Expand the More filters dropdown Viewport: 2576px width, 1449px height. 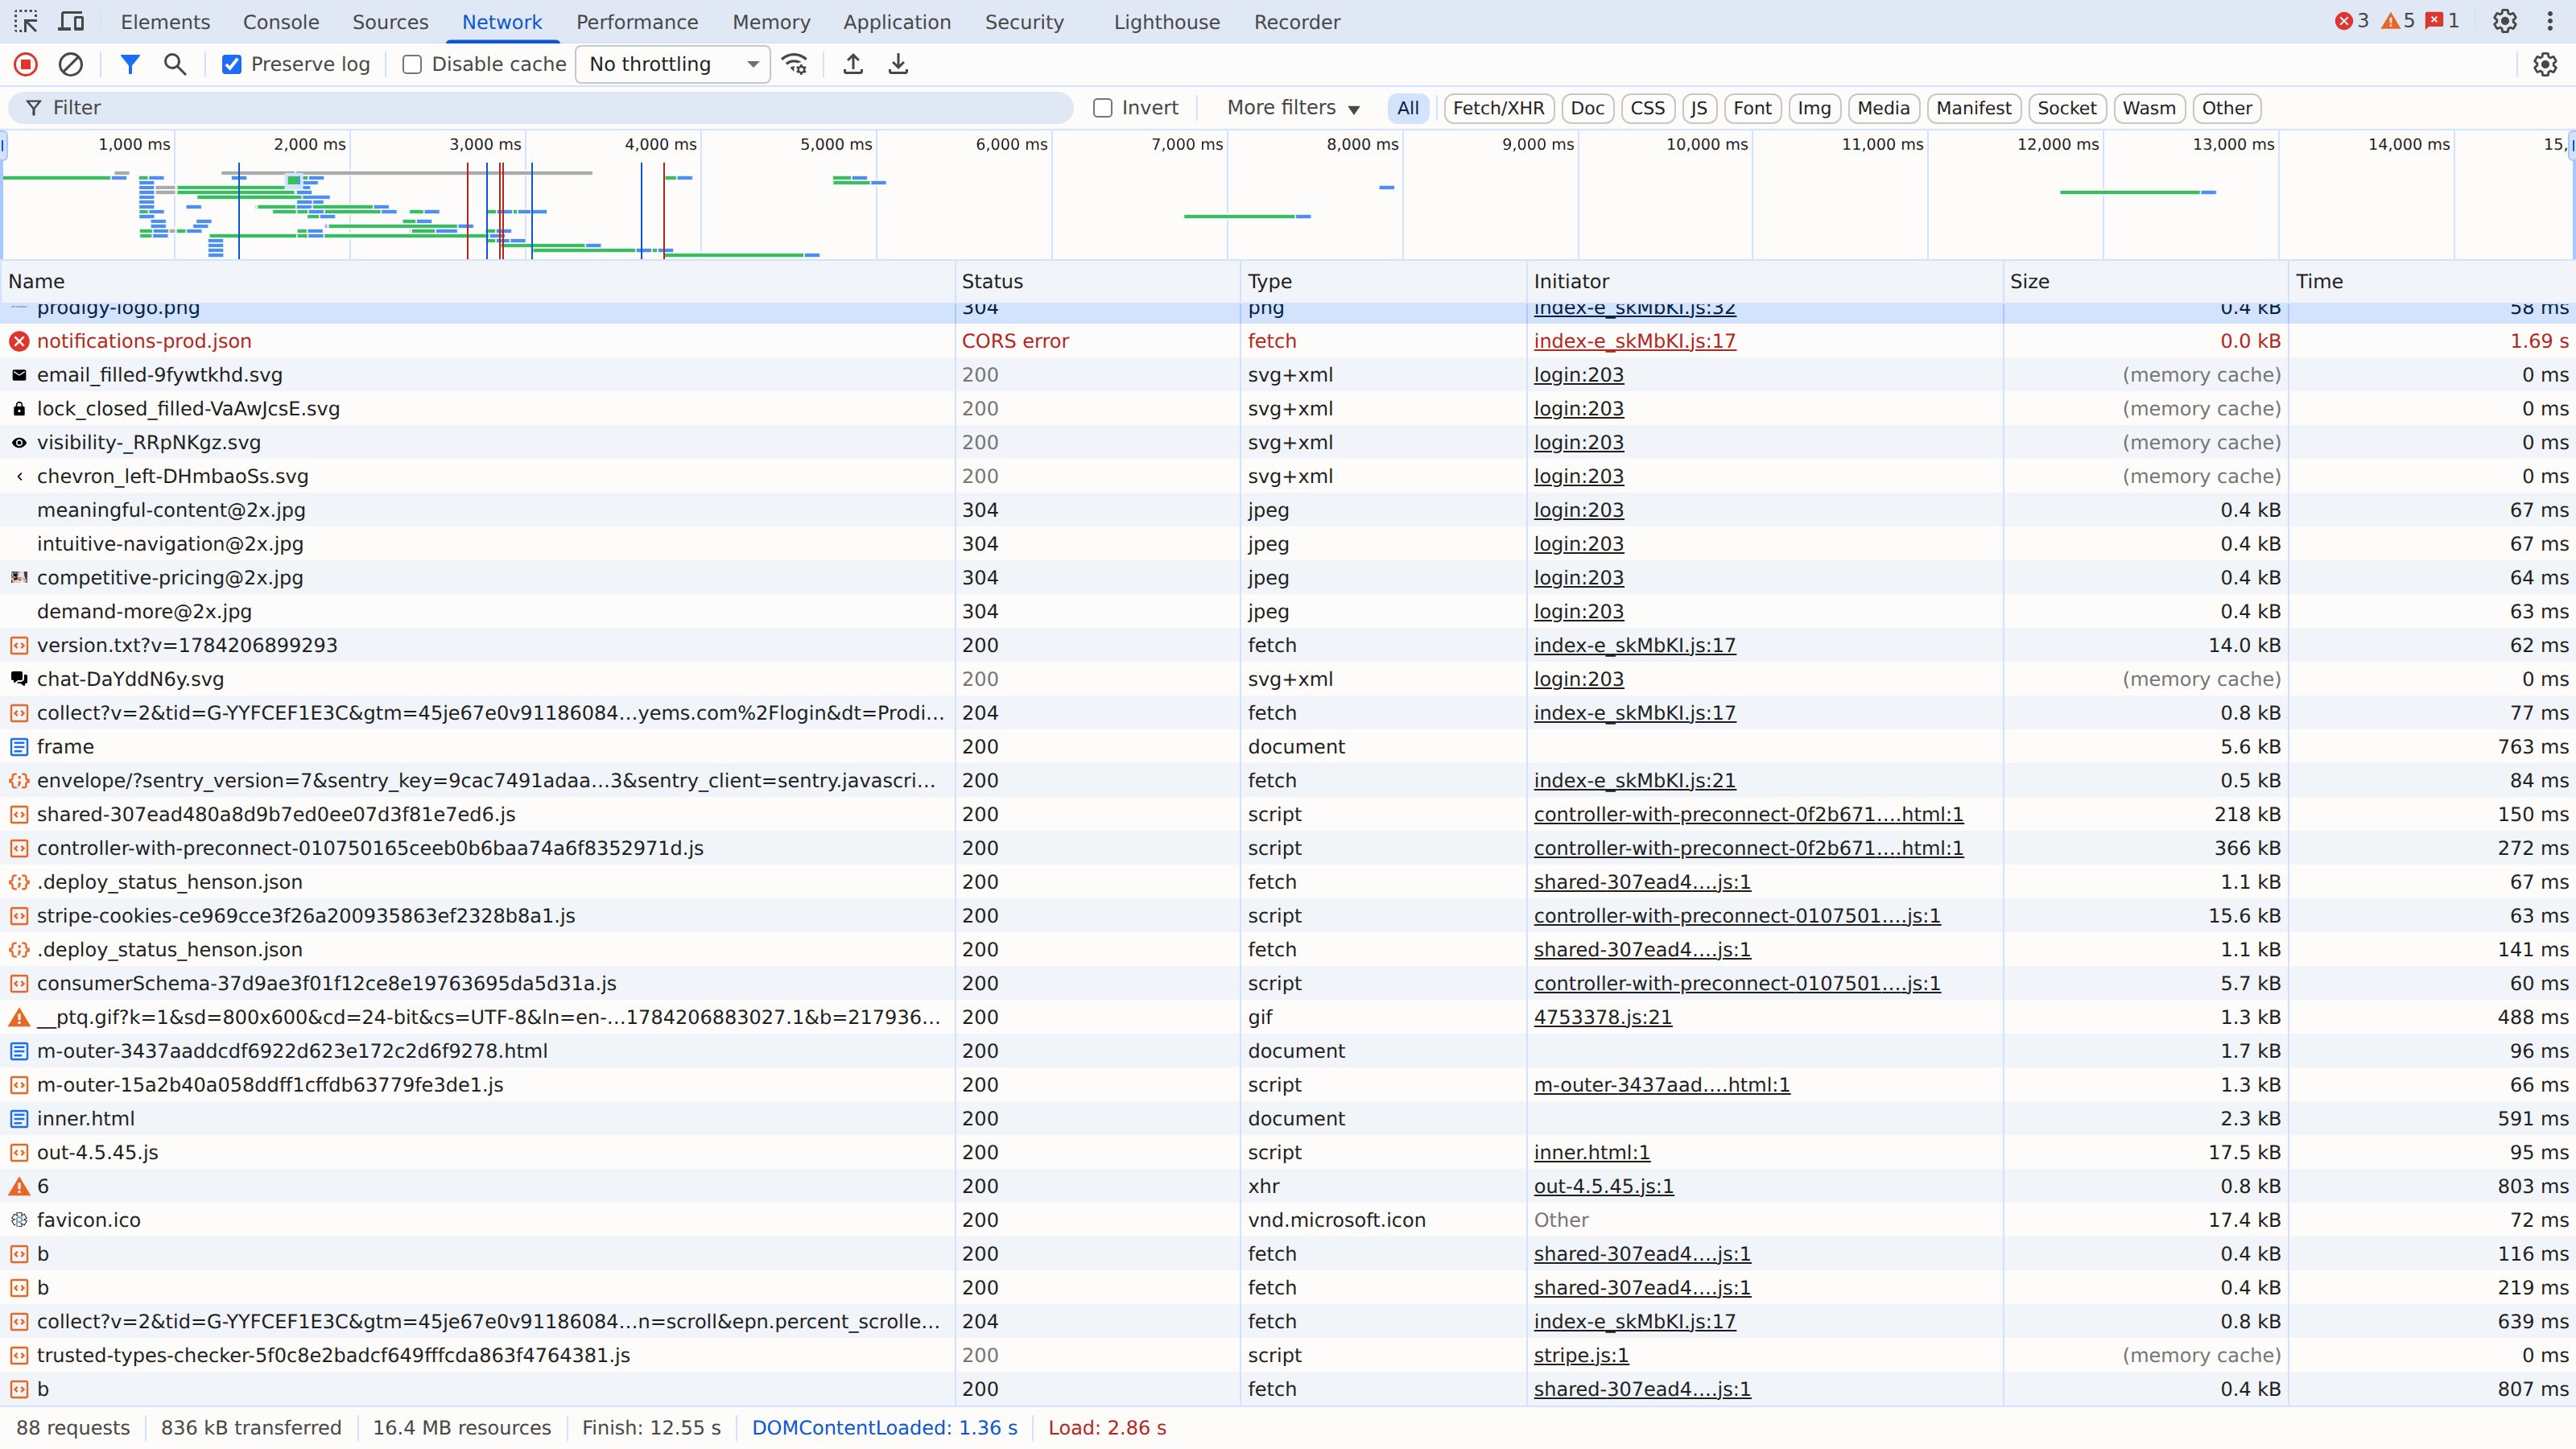click(1293, 108)
